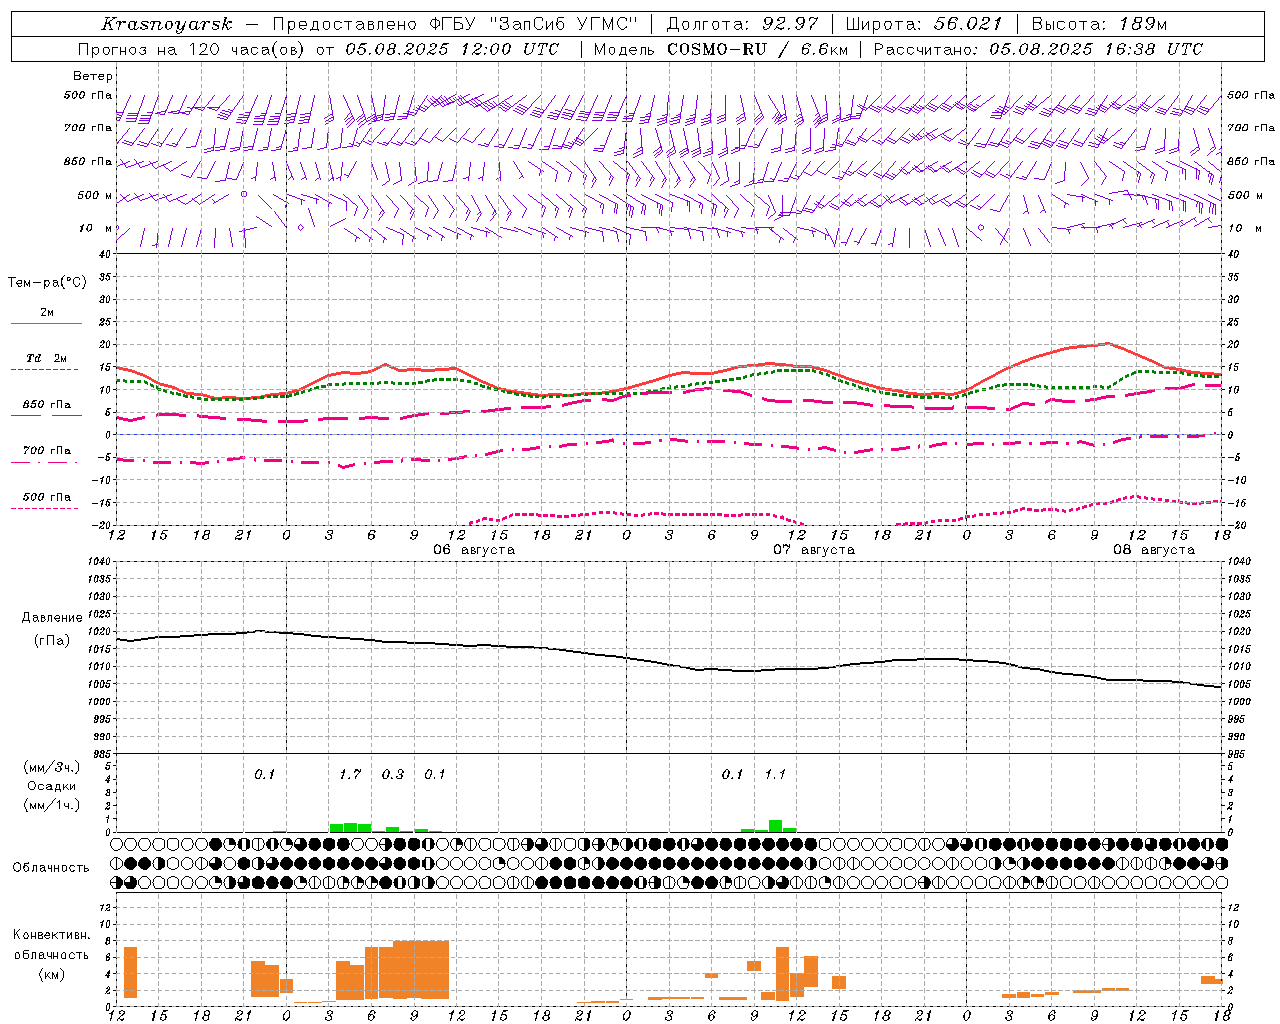Click the Тем-ра(°C) axis label
The width and height of the screenshot is (1280, 1024).
pyautogui.click(x=47, y=283)
